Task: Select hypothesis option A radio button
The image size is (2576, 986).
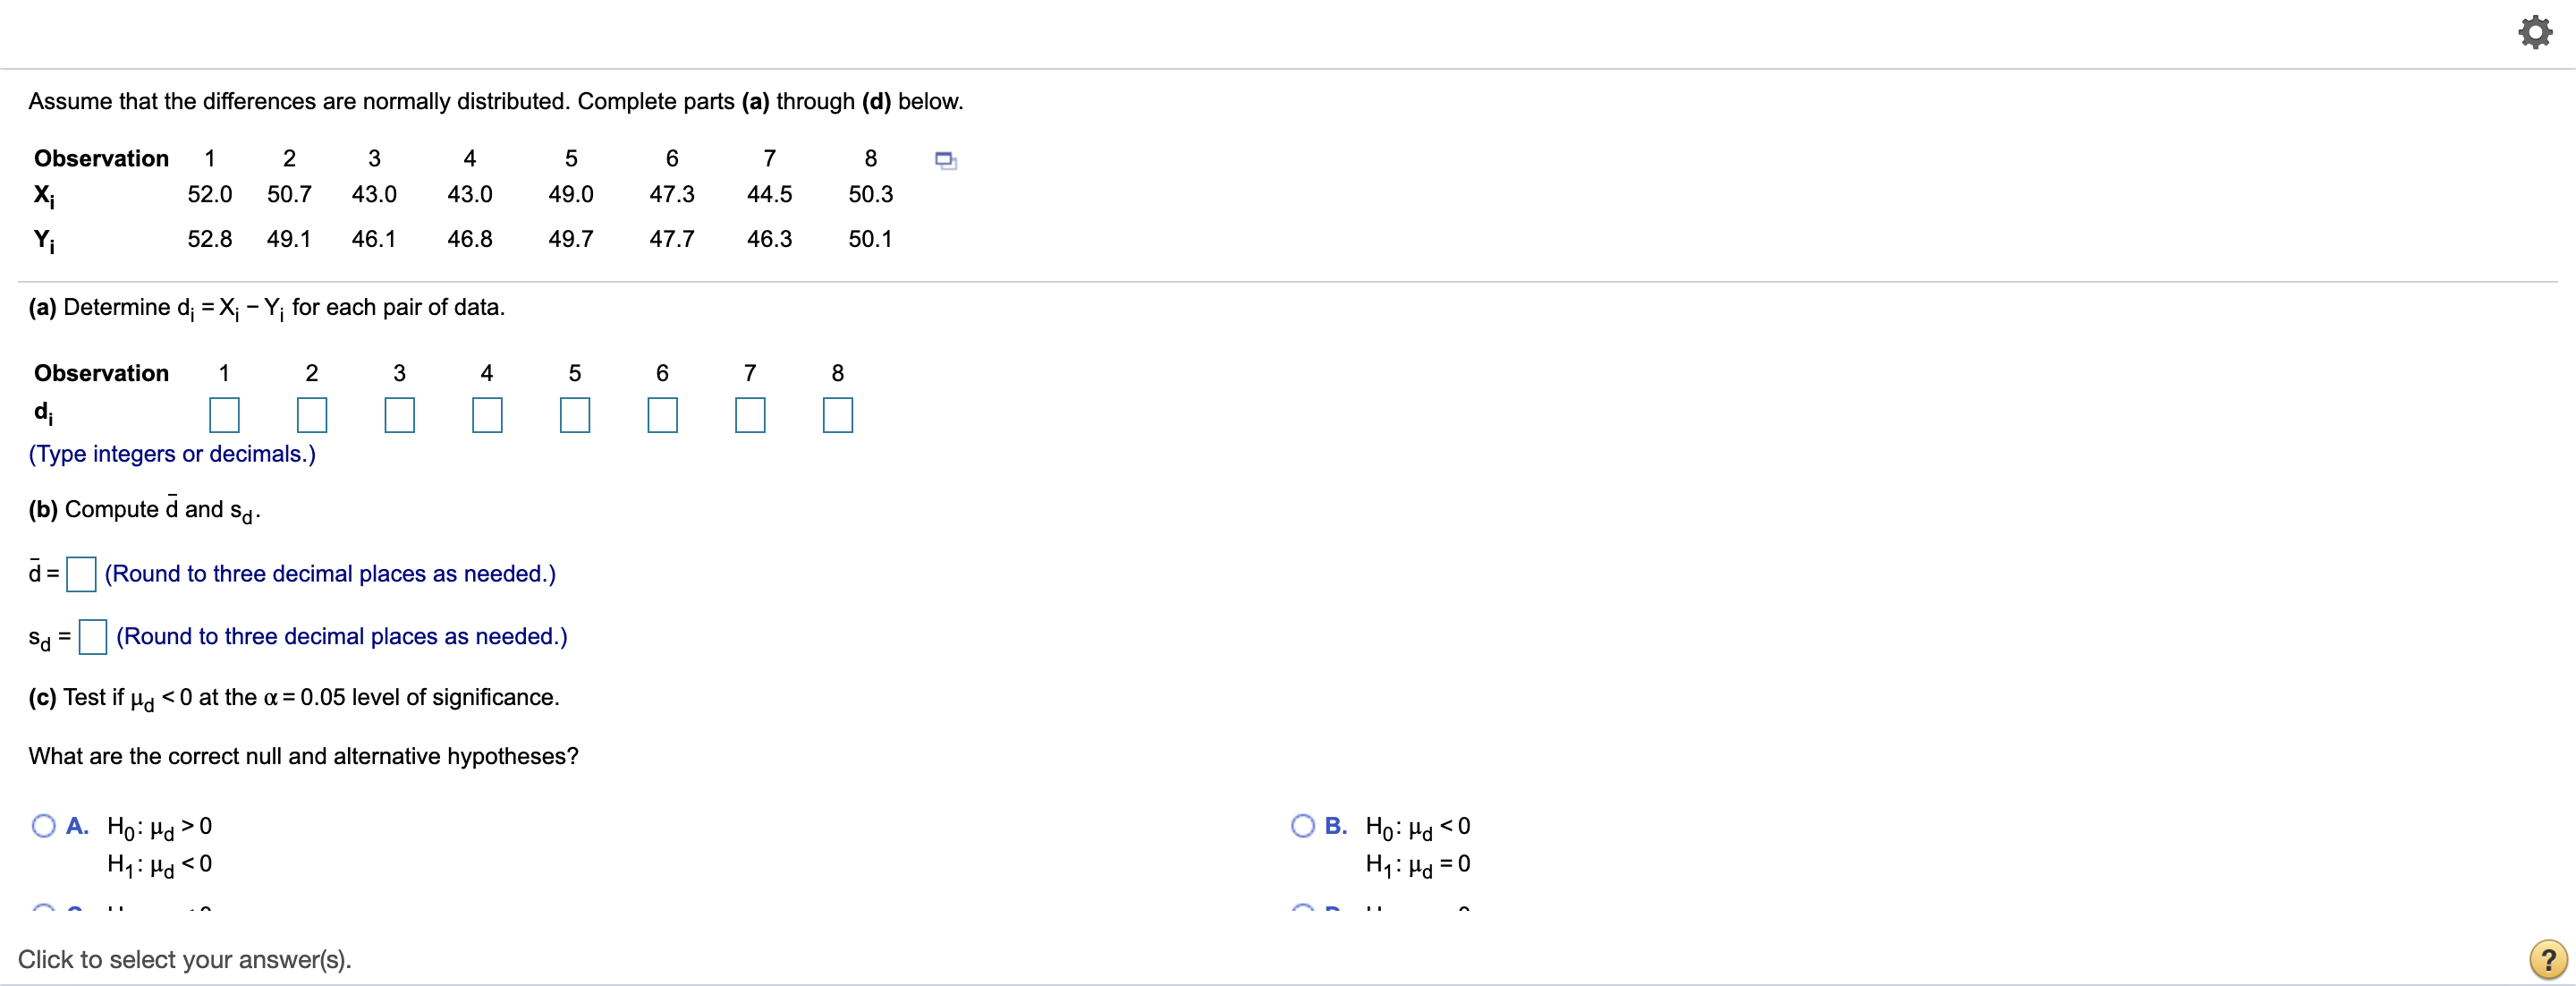Action: [42, 824]
